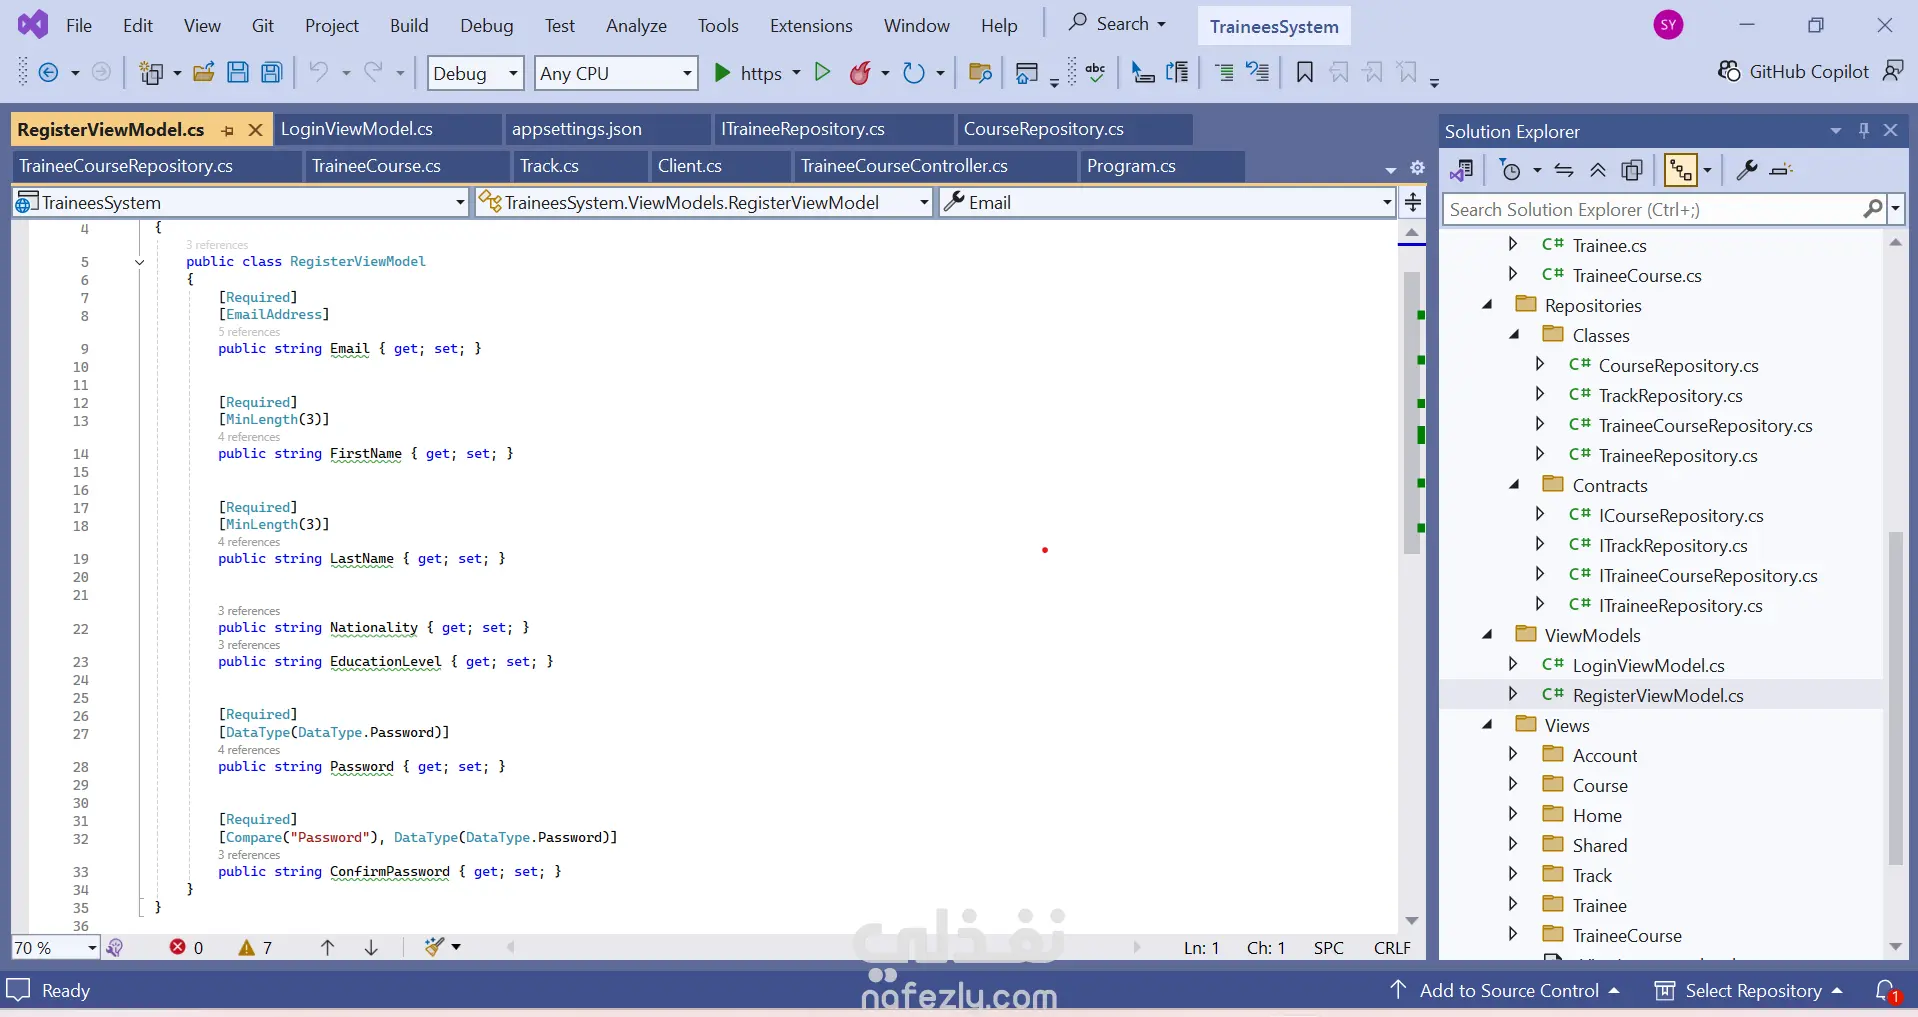This screenshot has width=1918, height=1017.
Task: Click the code cleanup brush icon
Action: click(x=434, y=946)
